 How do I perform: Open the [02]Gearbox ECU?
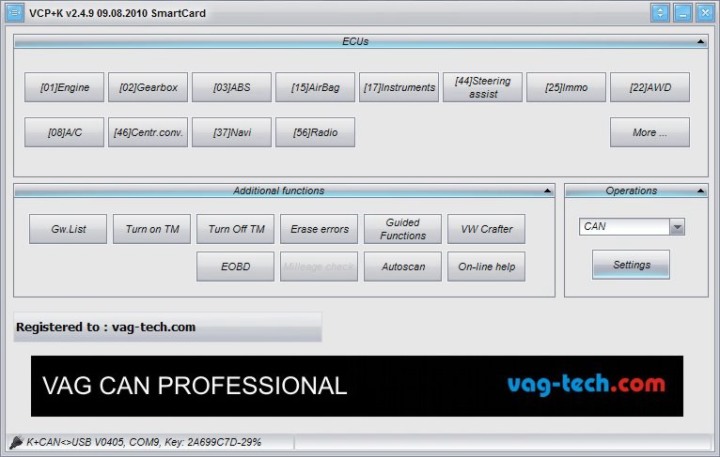click(x=148, y=87)
